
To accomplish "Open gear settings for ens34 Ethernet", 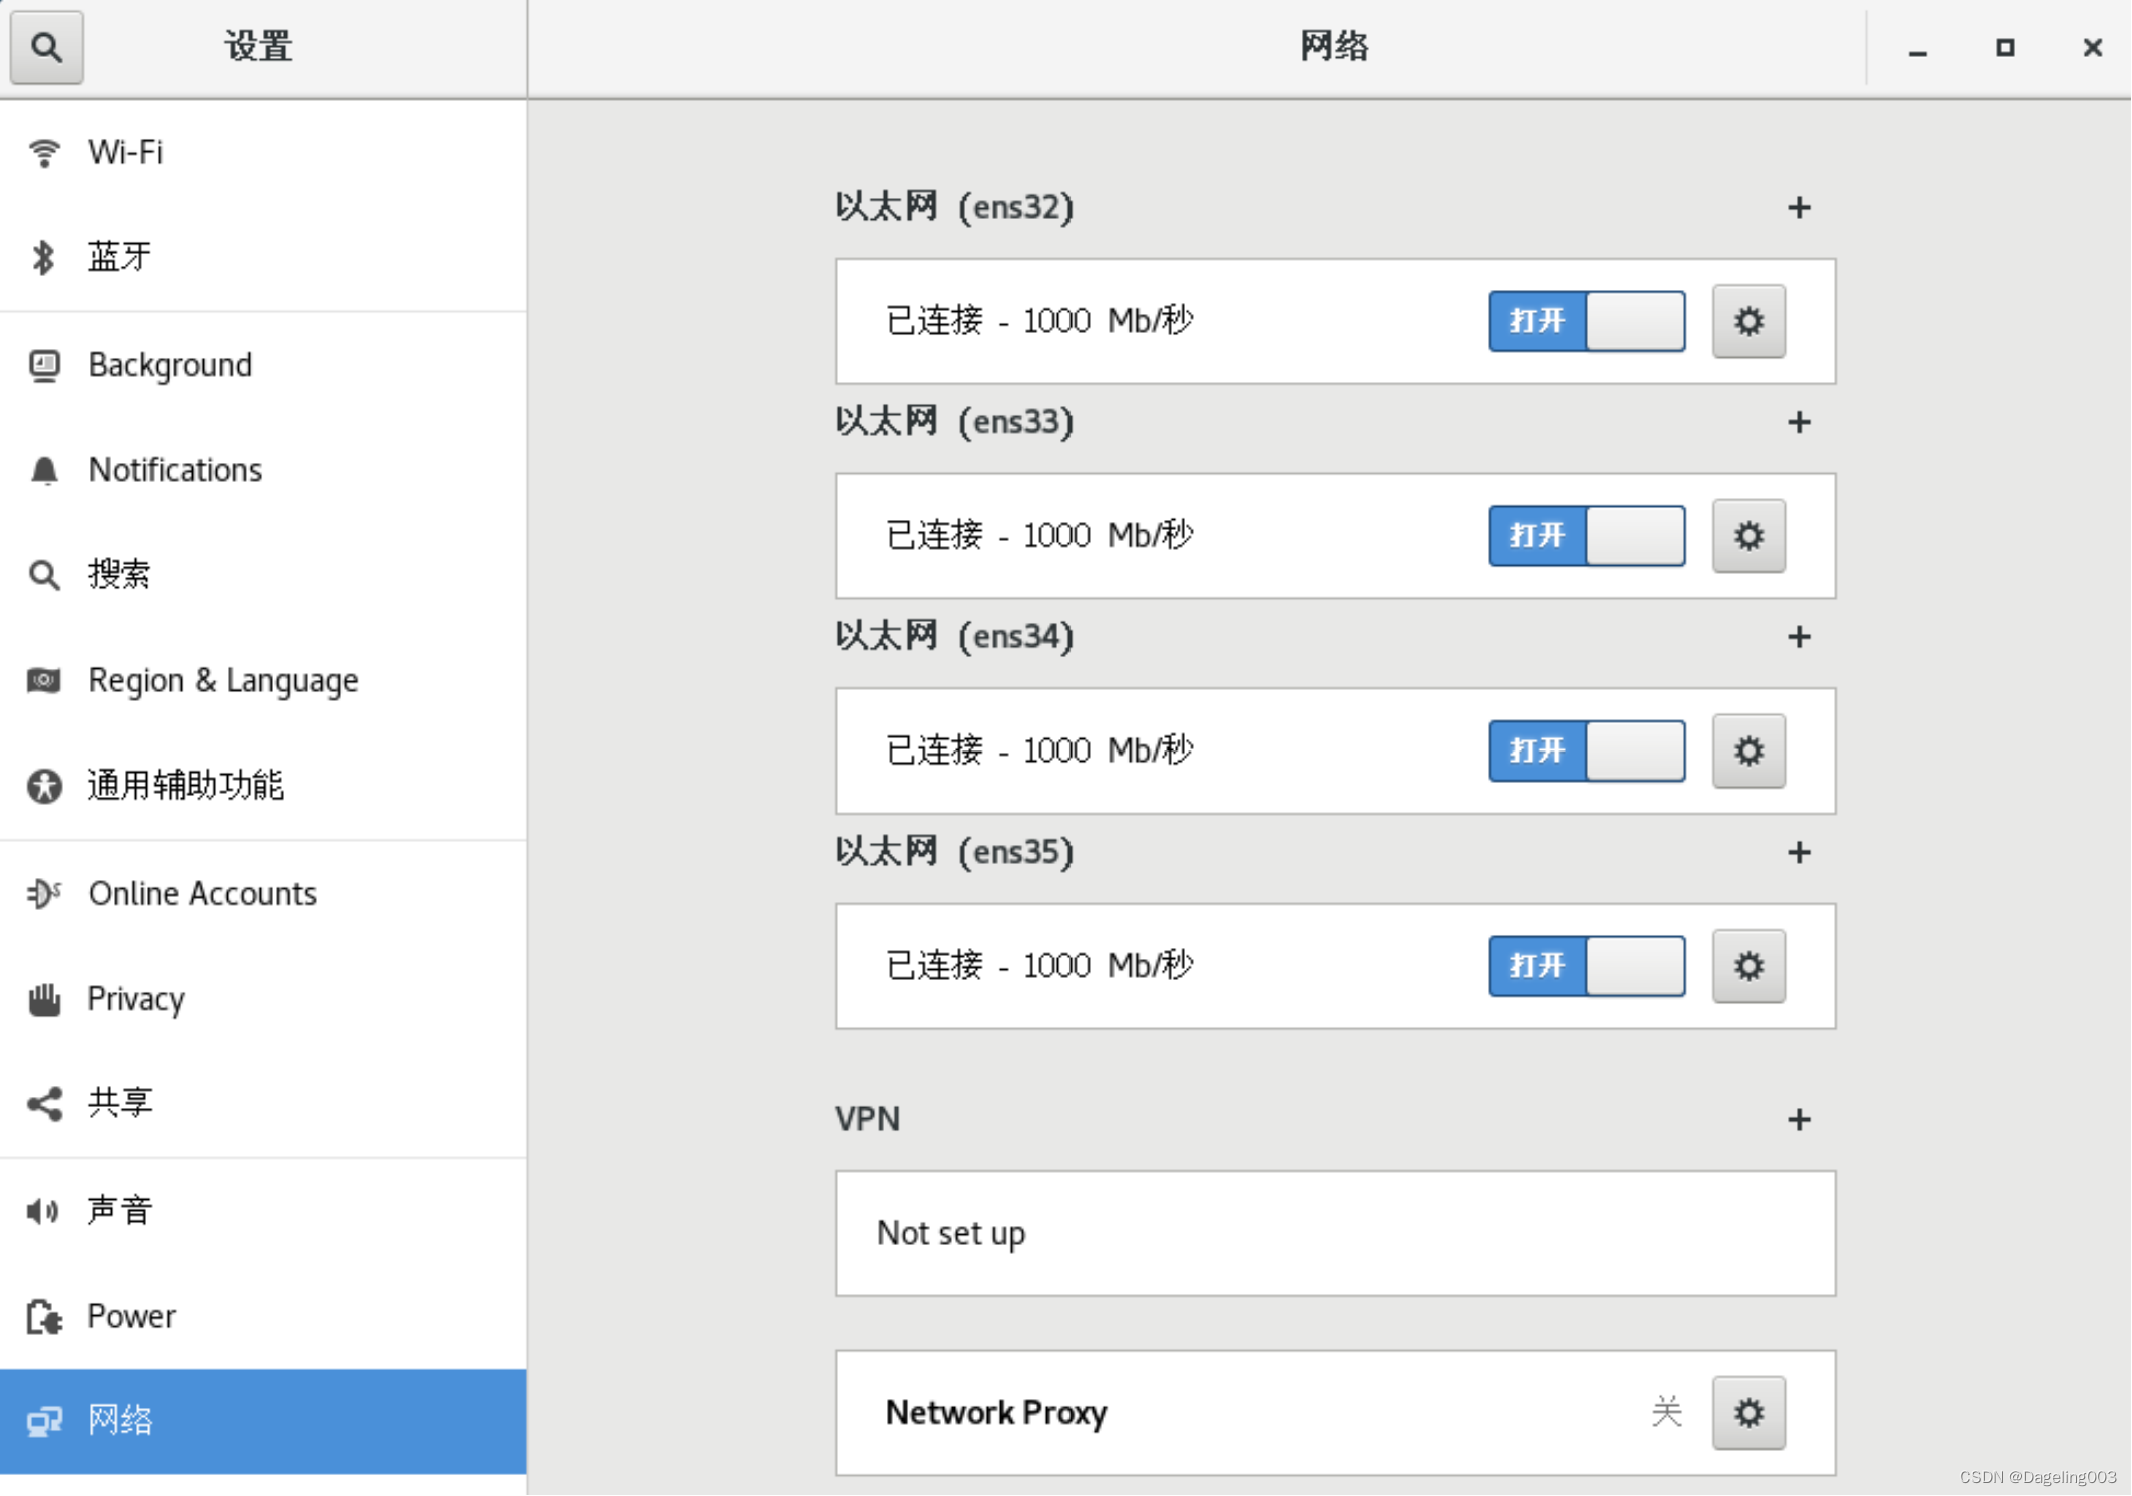I will [1748, 751].
